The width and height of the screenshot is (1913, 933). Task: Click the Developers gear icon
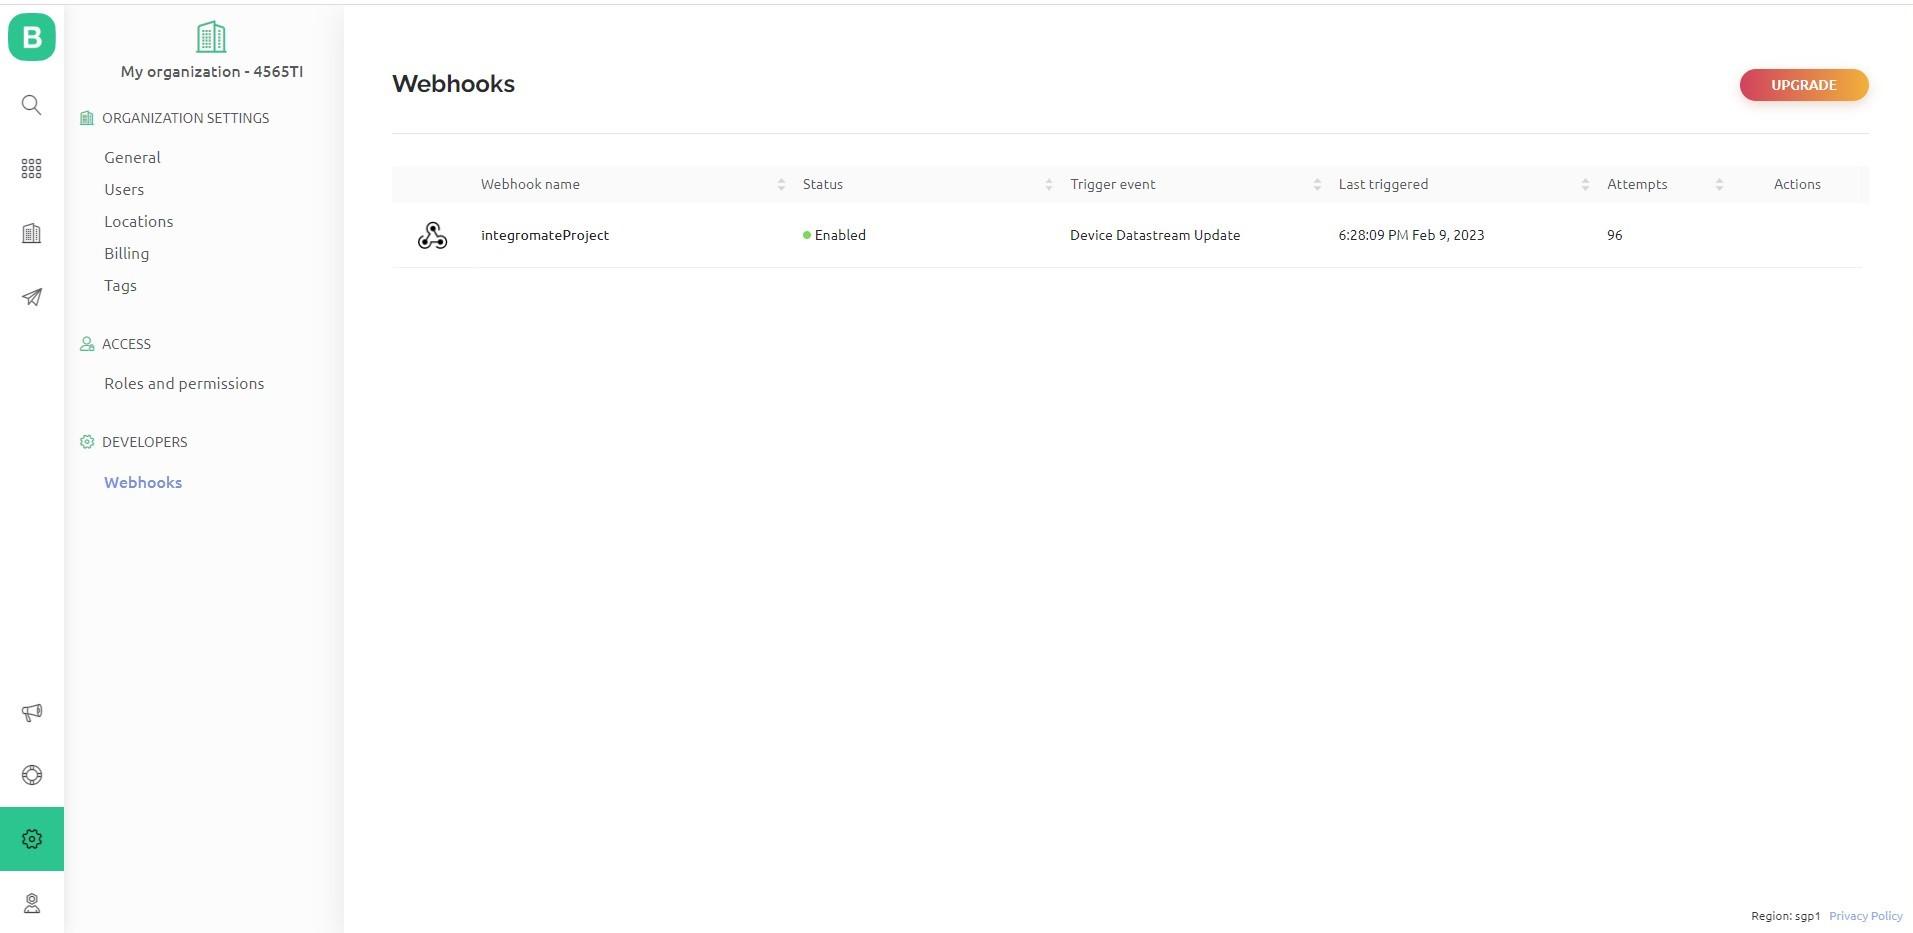point(87,442)
